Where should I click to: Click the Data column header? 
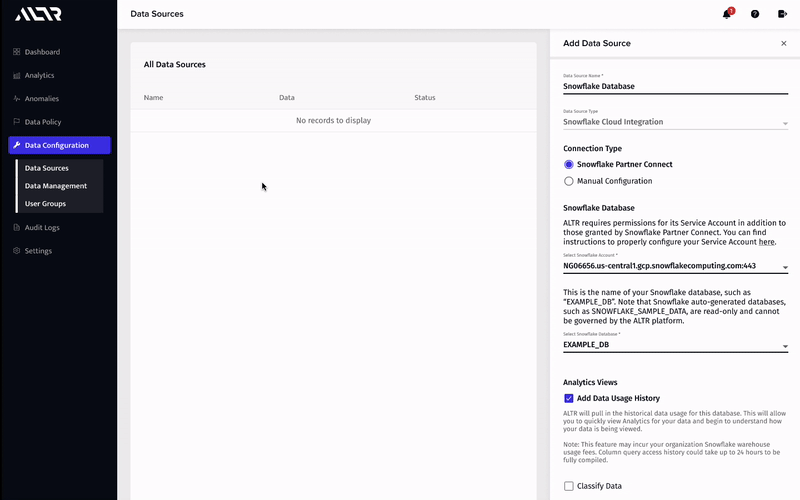287,97
